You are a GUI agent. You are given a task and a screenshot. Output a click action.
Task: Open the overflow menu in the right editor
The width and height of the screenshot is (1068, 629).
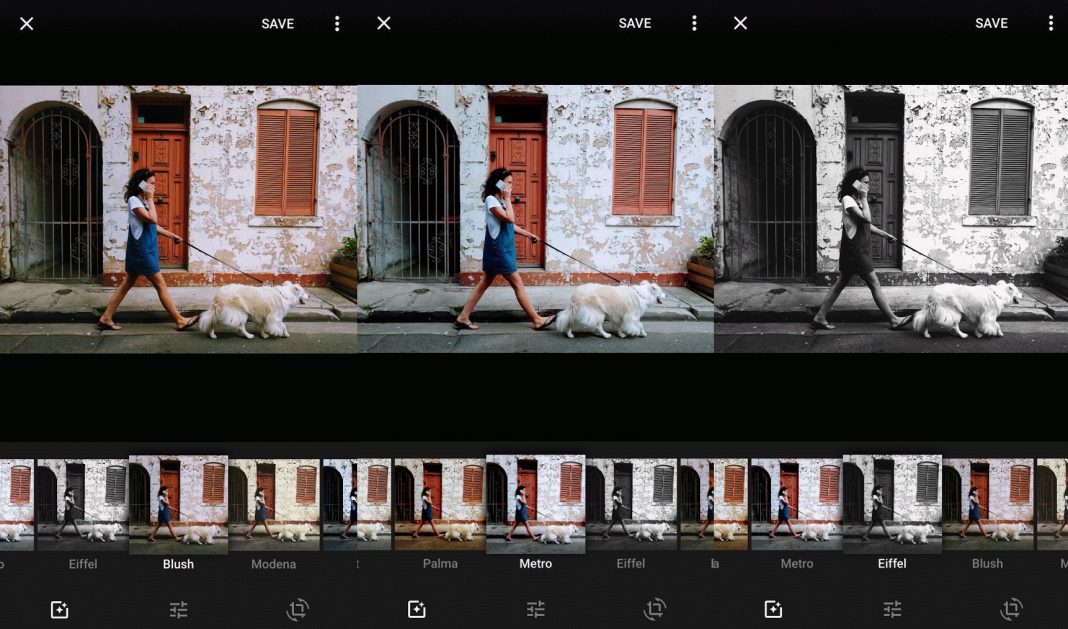tap(1051, 23)
